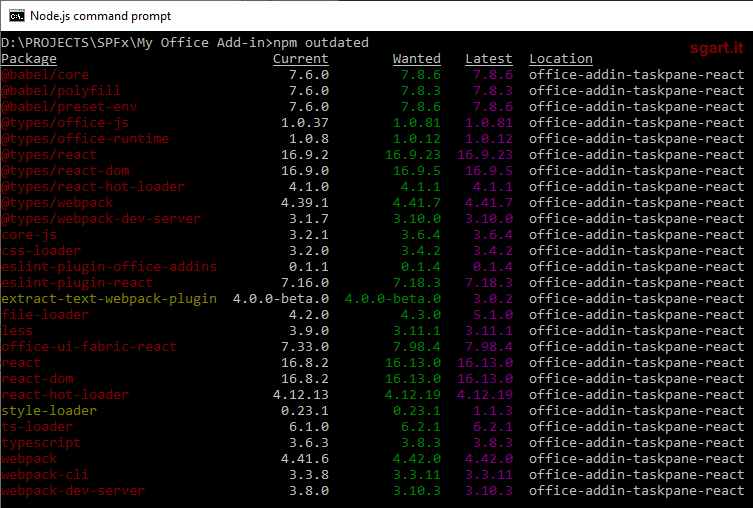Click the location text in the @babel/core row
The image size is (753, 508).
(x=637, y=75)
